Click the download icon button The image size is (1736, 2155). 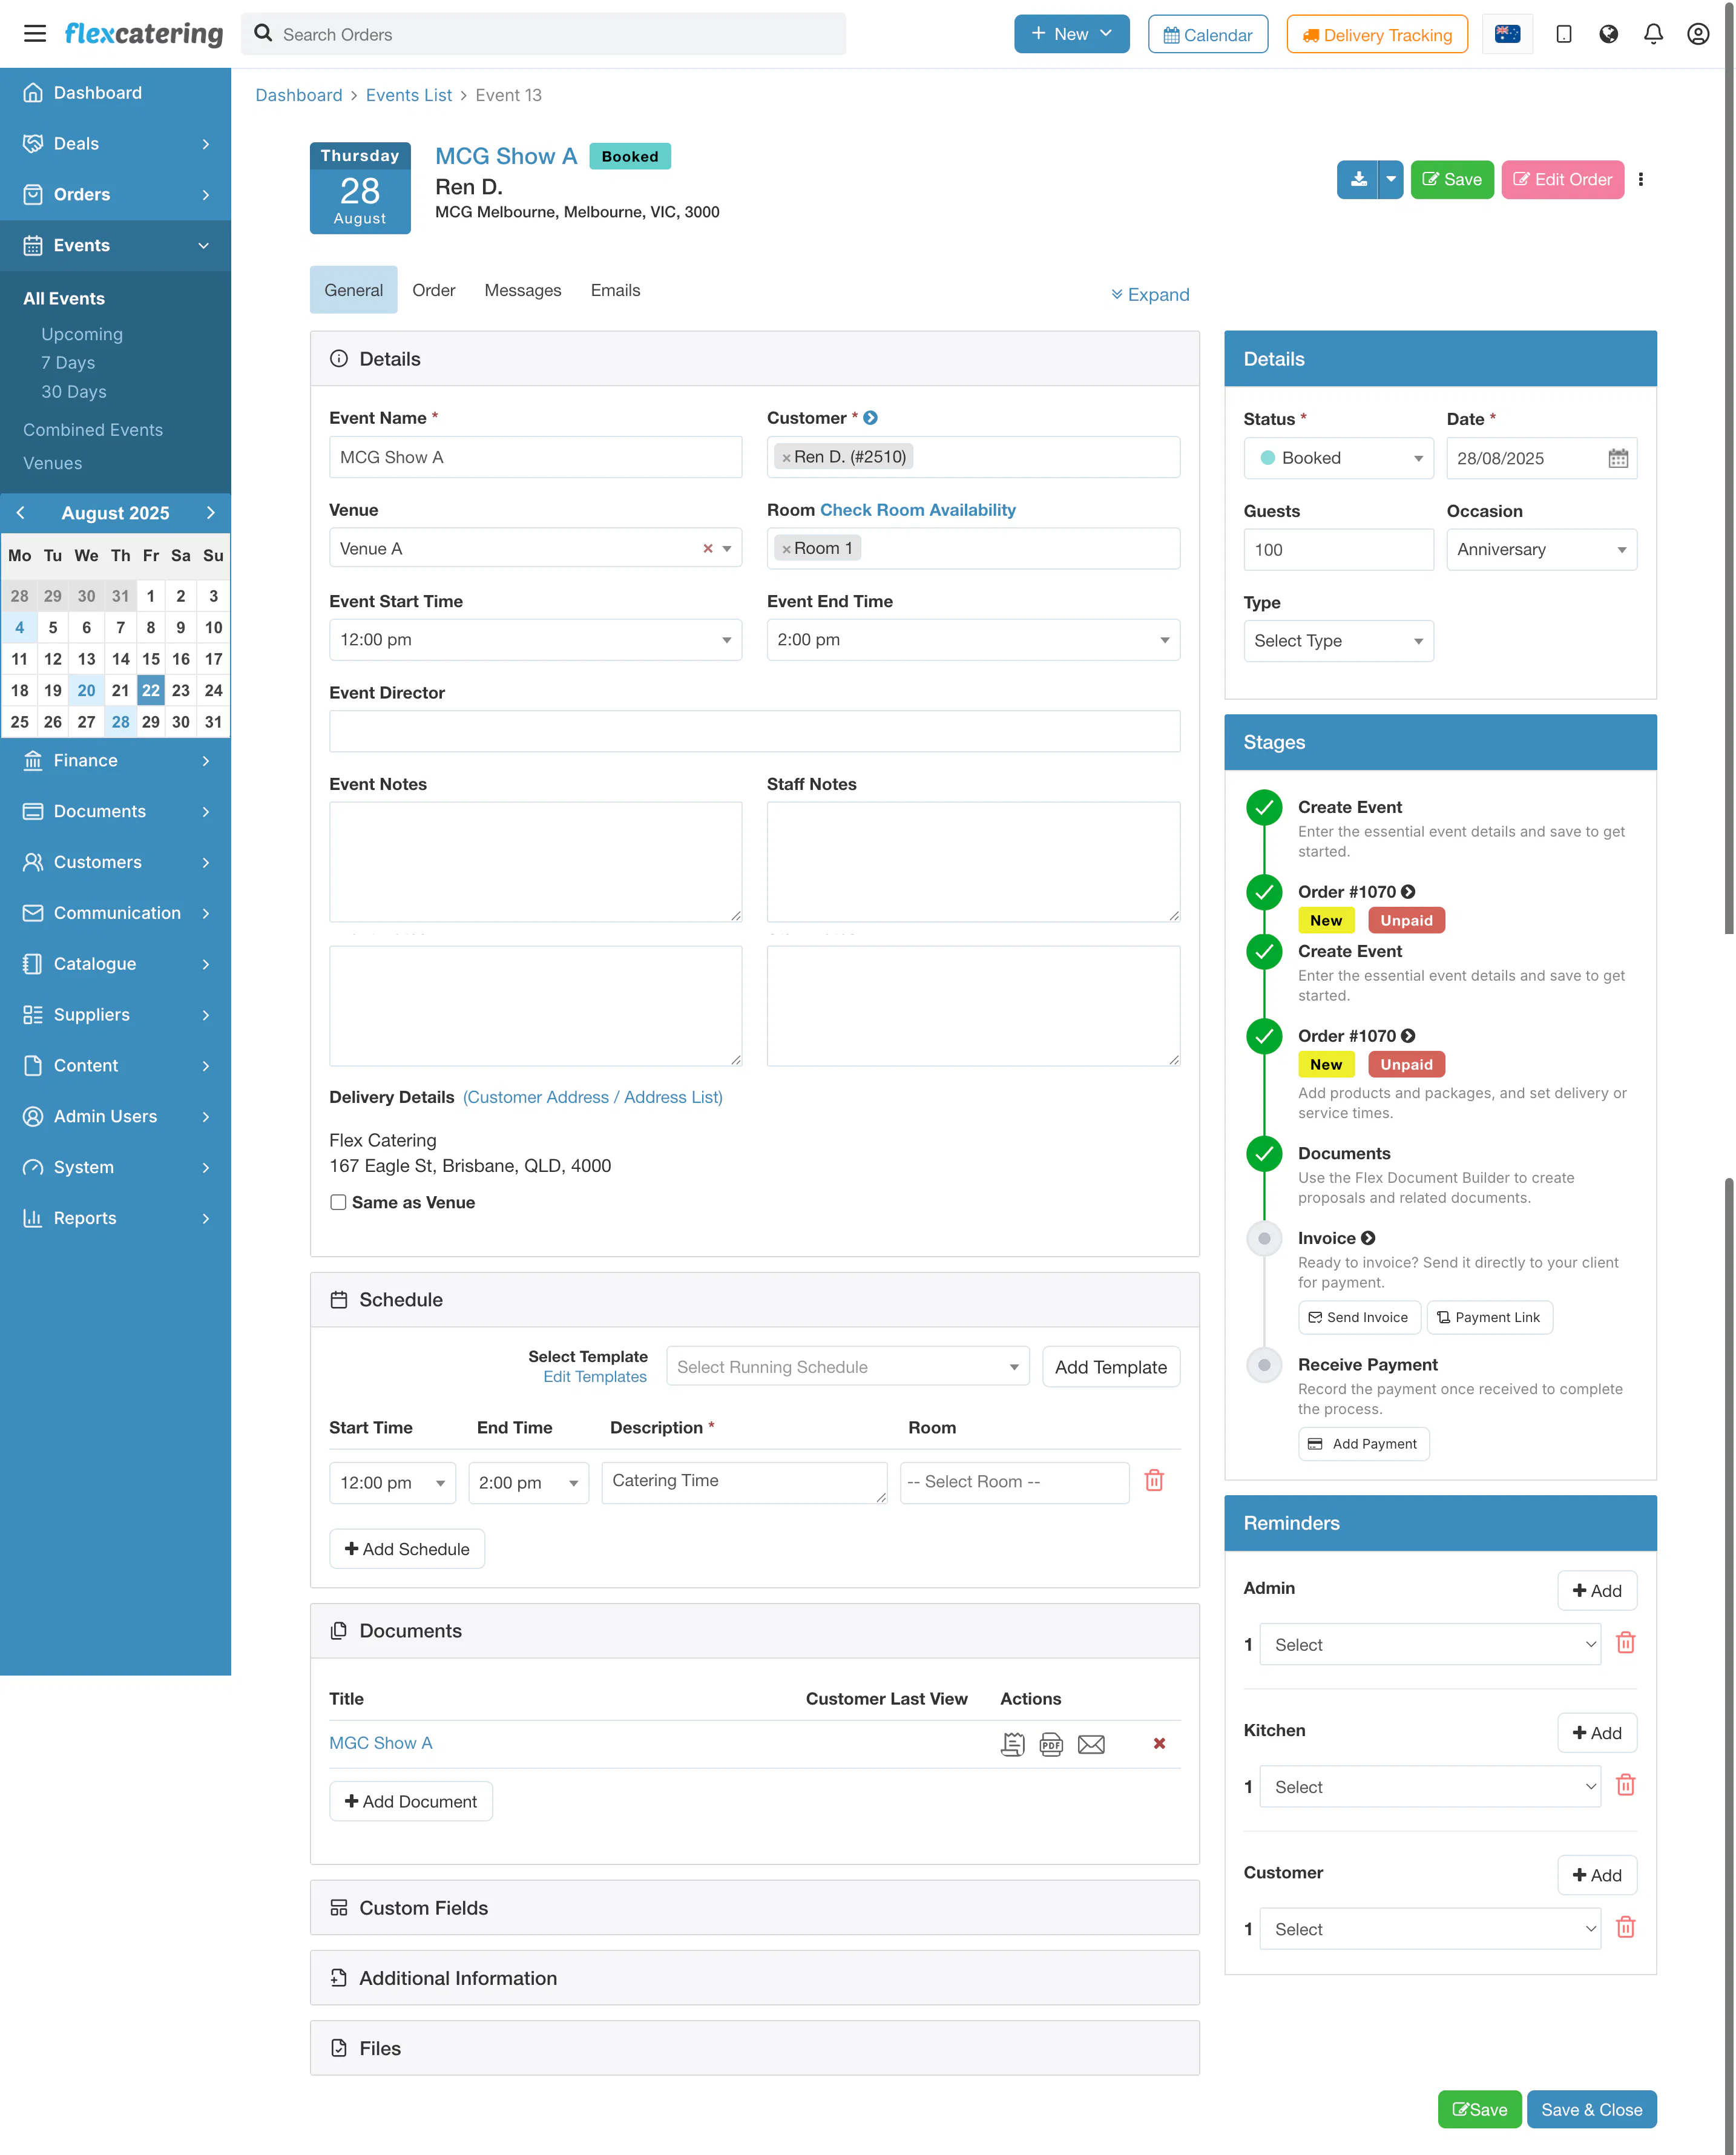click(1358, 180)
